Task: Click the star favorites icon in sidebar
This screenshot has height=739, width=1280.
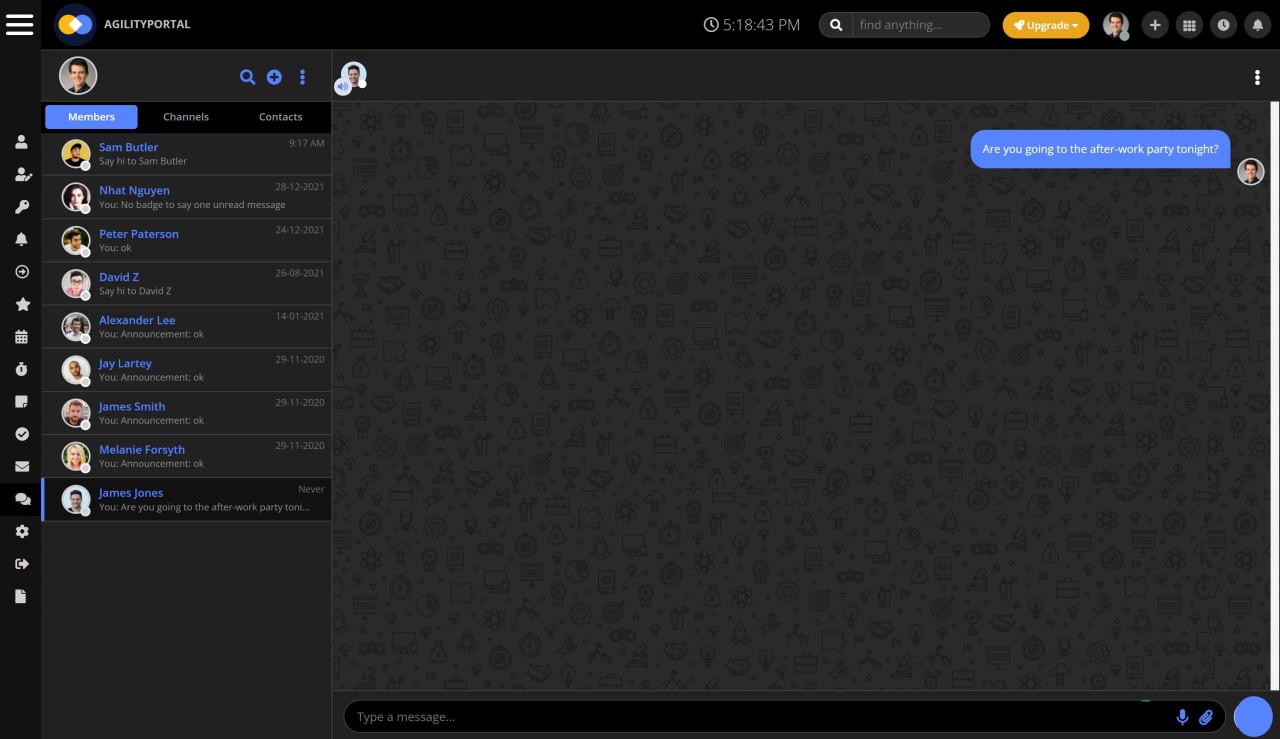Action: (x=21, y=304)
